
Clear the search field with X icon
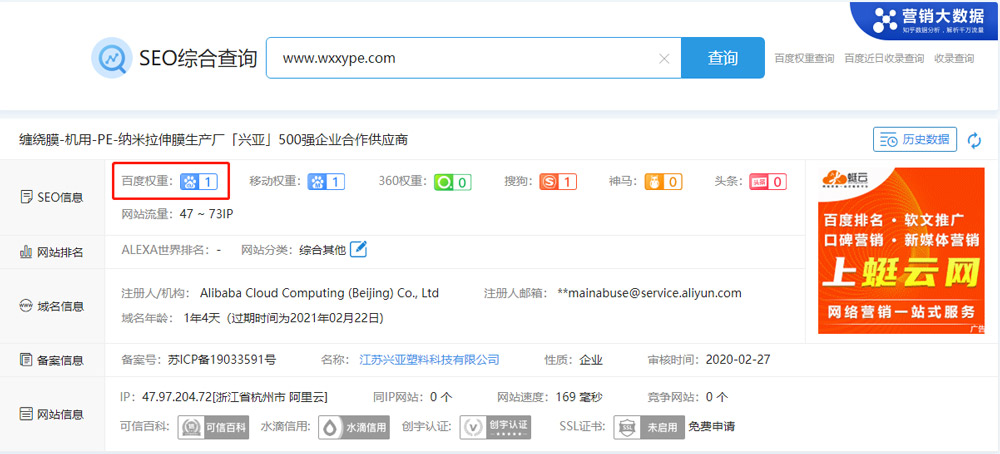coord(664,58)
